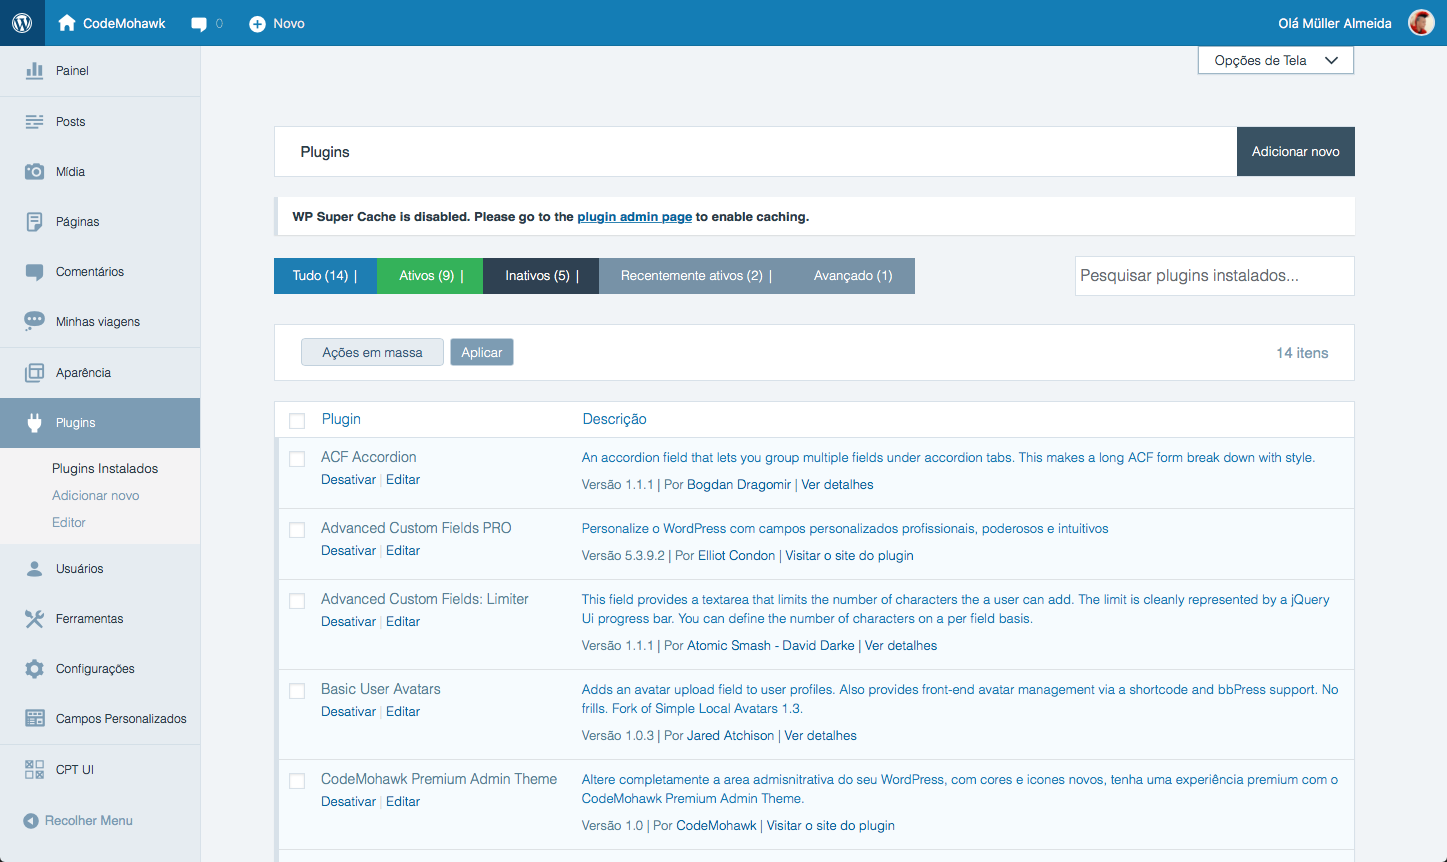
Task: Open Adicionar novo submenu item in sidebar
Action: 96,496
